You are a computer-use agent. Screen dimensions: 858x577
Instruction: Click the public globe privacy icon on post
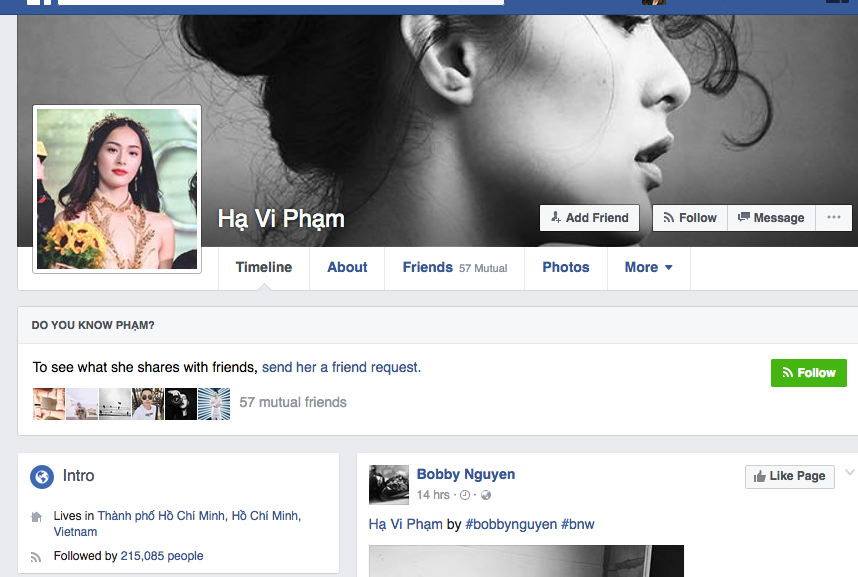point(486,495)
